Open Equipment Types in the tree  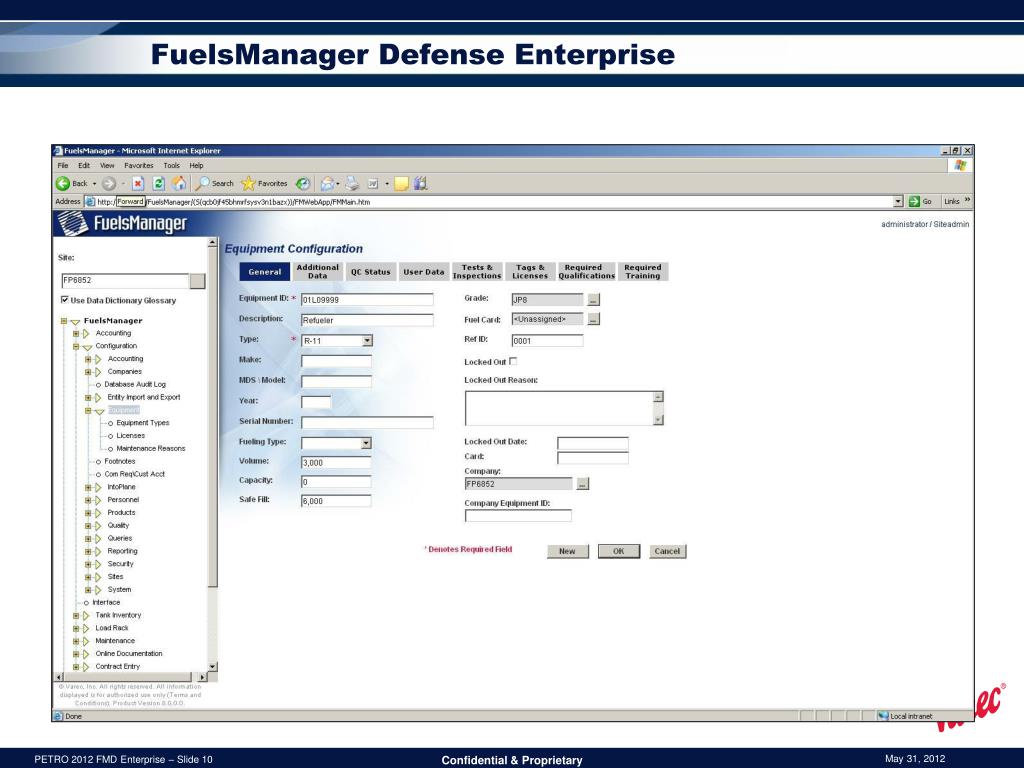point(142,423)
